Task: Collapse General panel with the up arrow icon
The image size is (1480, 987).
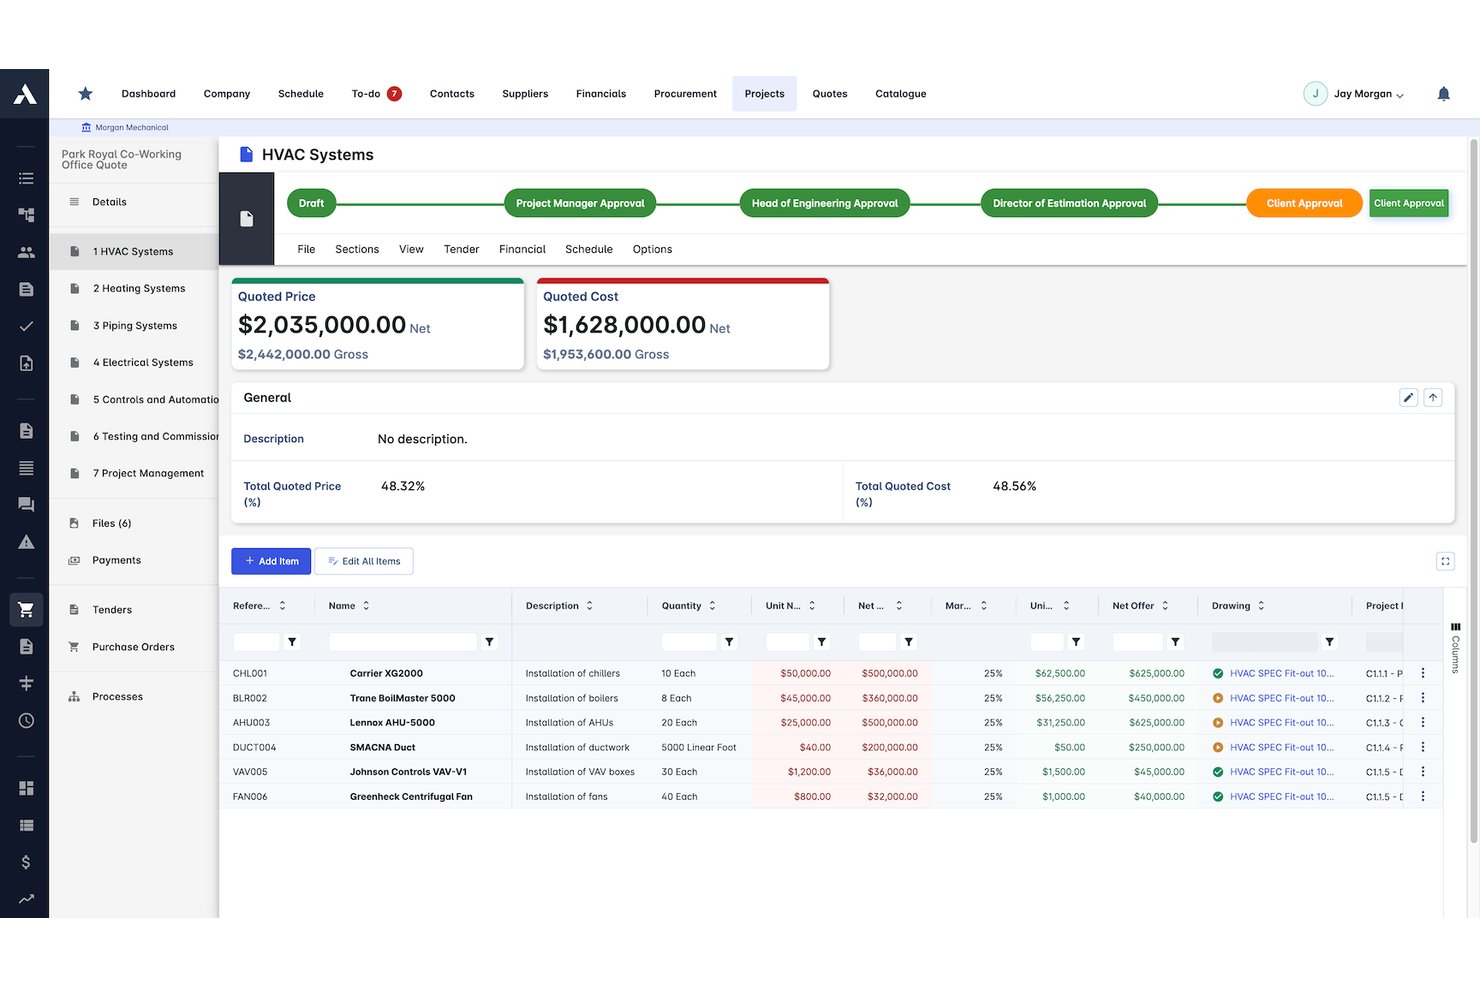Action: 1433,397
